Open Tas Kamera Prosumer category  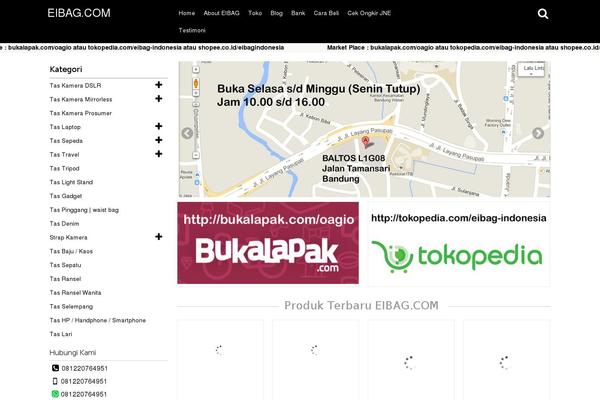pos(80,113)
